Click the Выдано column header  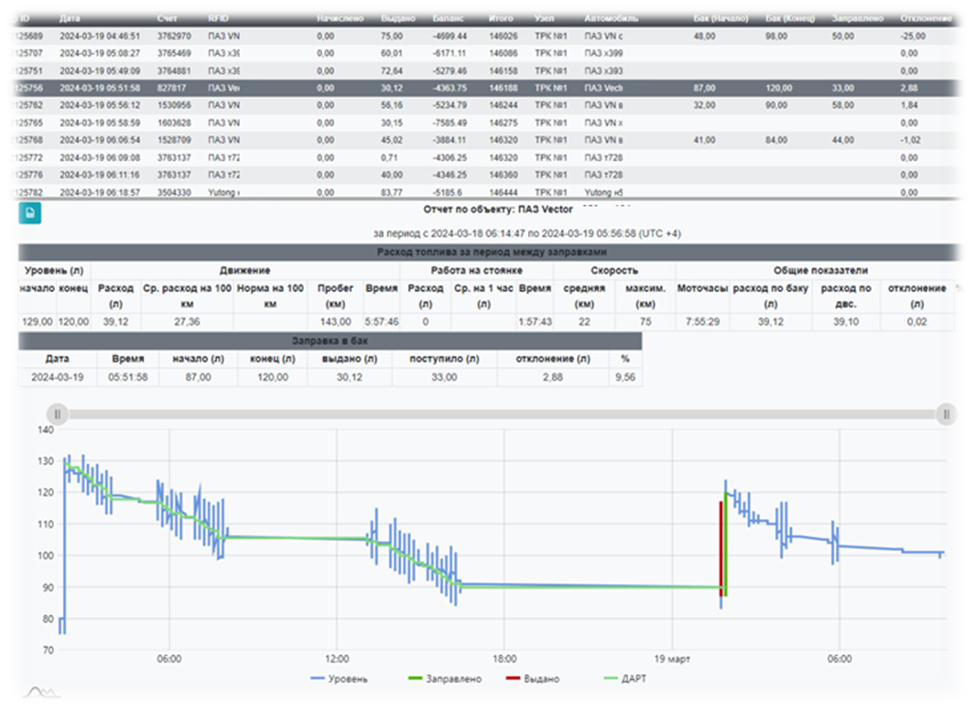click(397, 19)
